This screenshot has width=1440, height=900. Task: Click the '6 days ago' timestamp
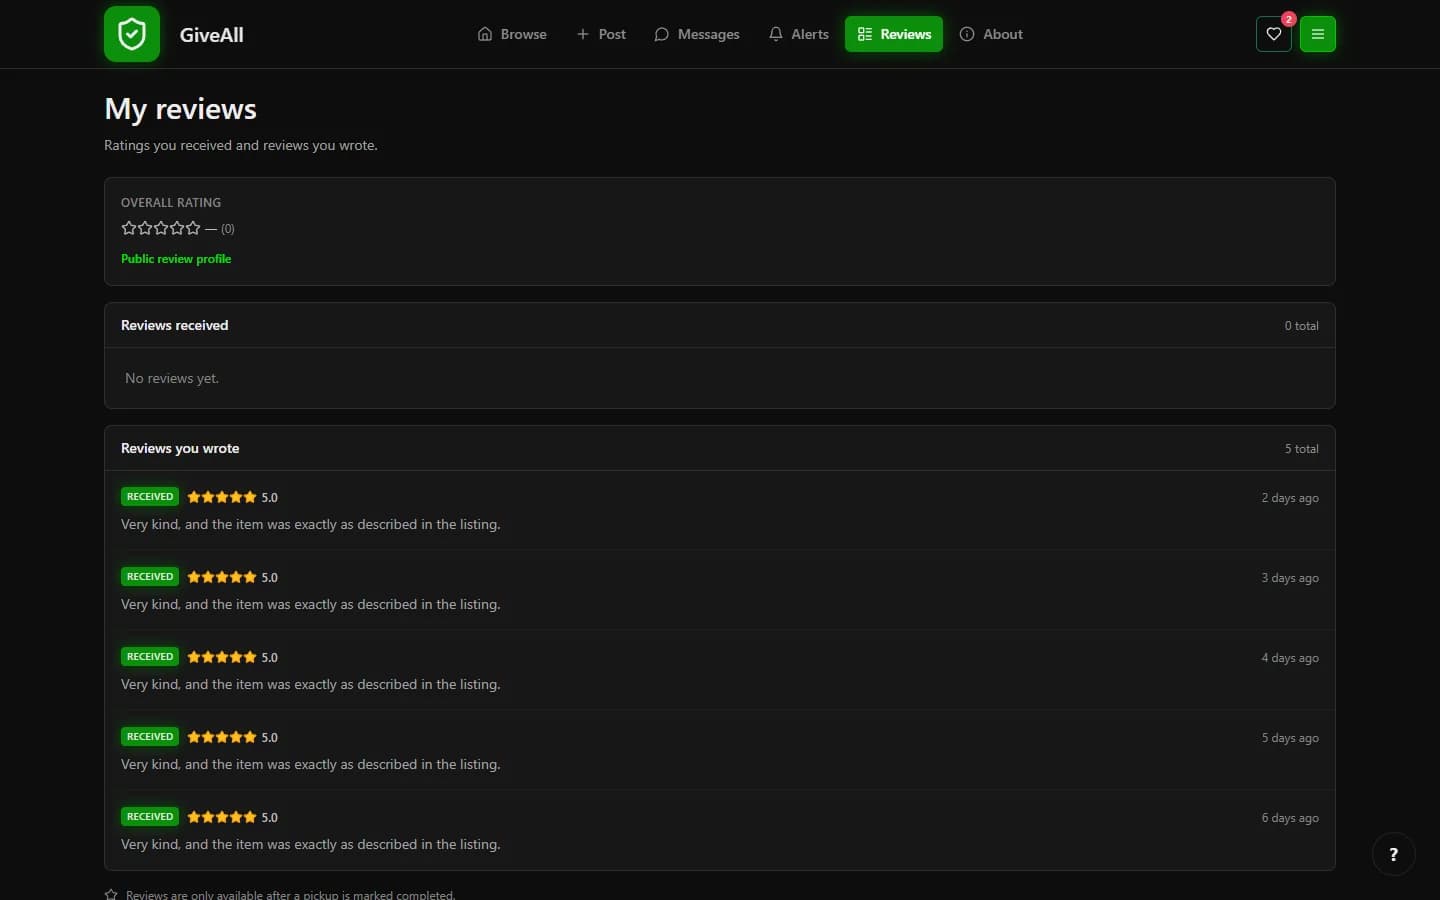click(x=1290, y=818)
